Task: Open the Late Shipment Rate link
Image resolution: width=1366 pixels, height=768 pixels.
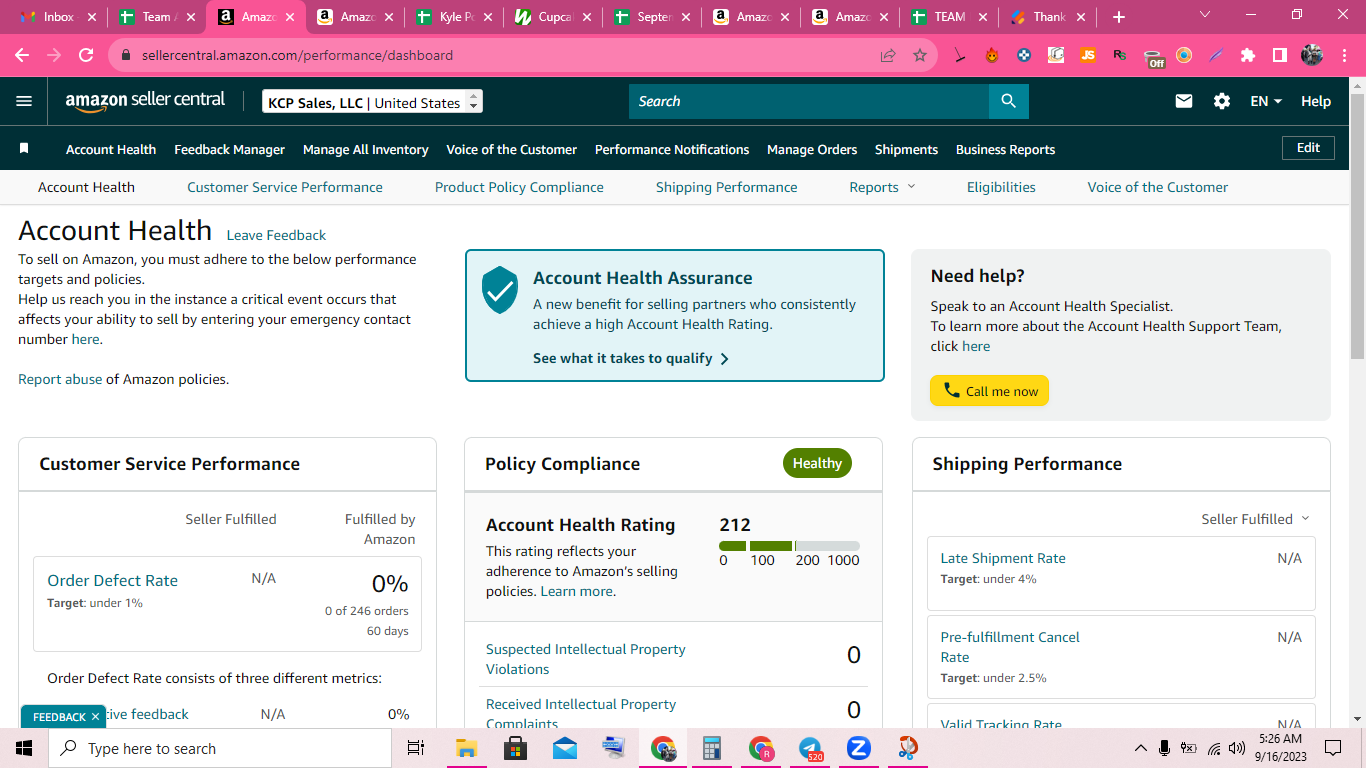Action: (x=1003, y=558)
